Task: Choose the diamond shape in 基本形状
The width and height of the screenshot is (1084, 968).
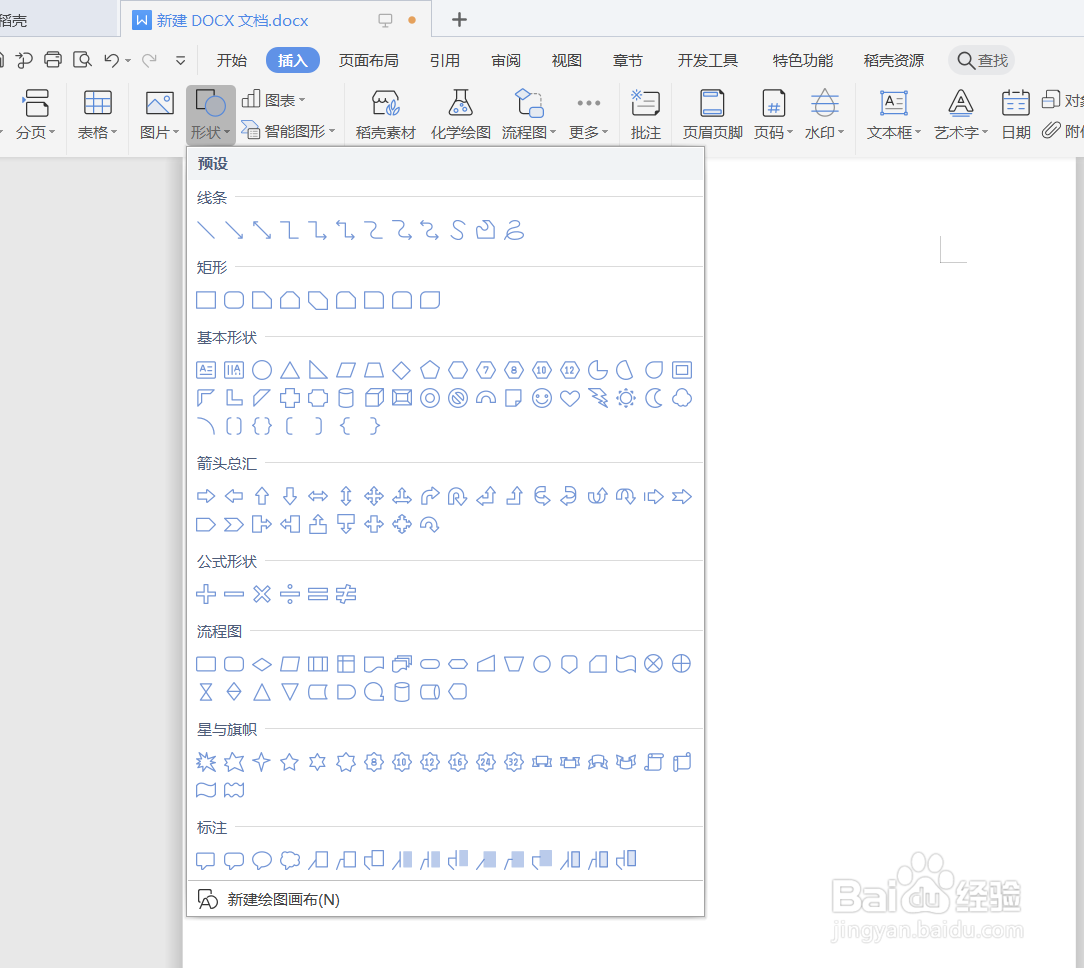Action: 402,370
